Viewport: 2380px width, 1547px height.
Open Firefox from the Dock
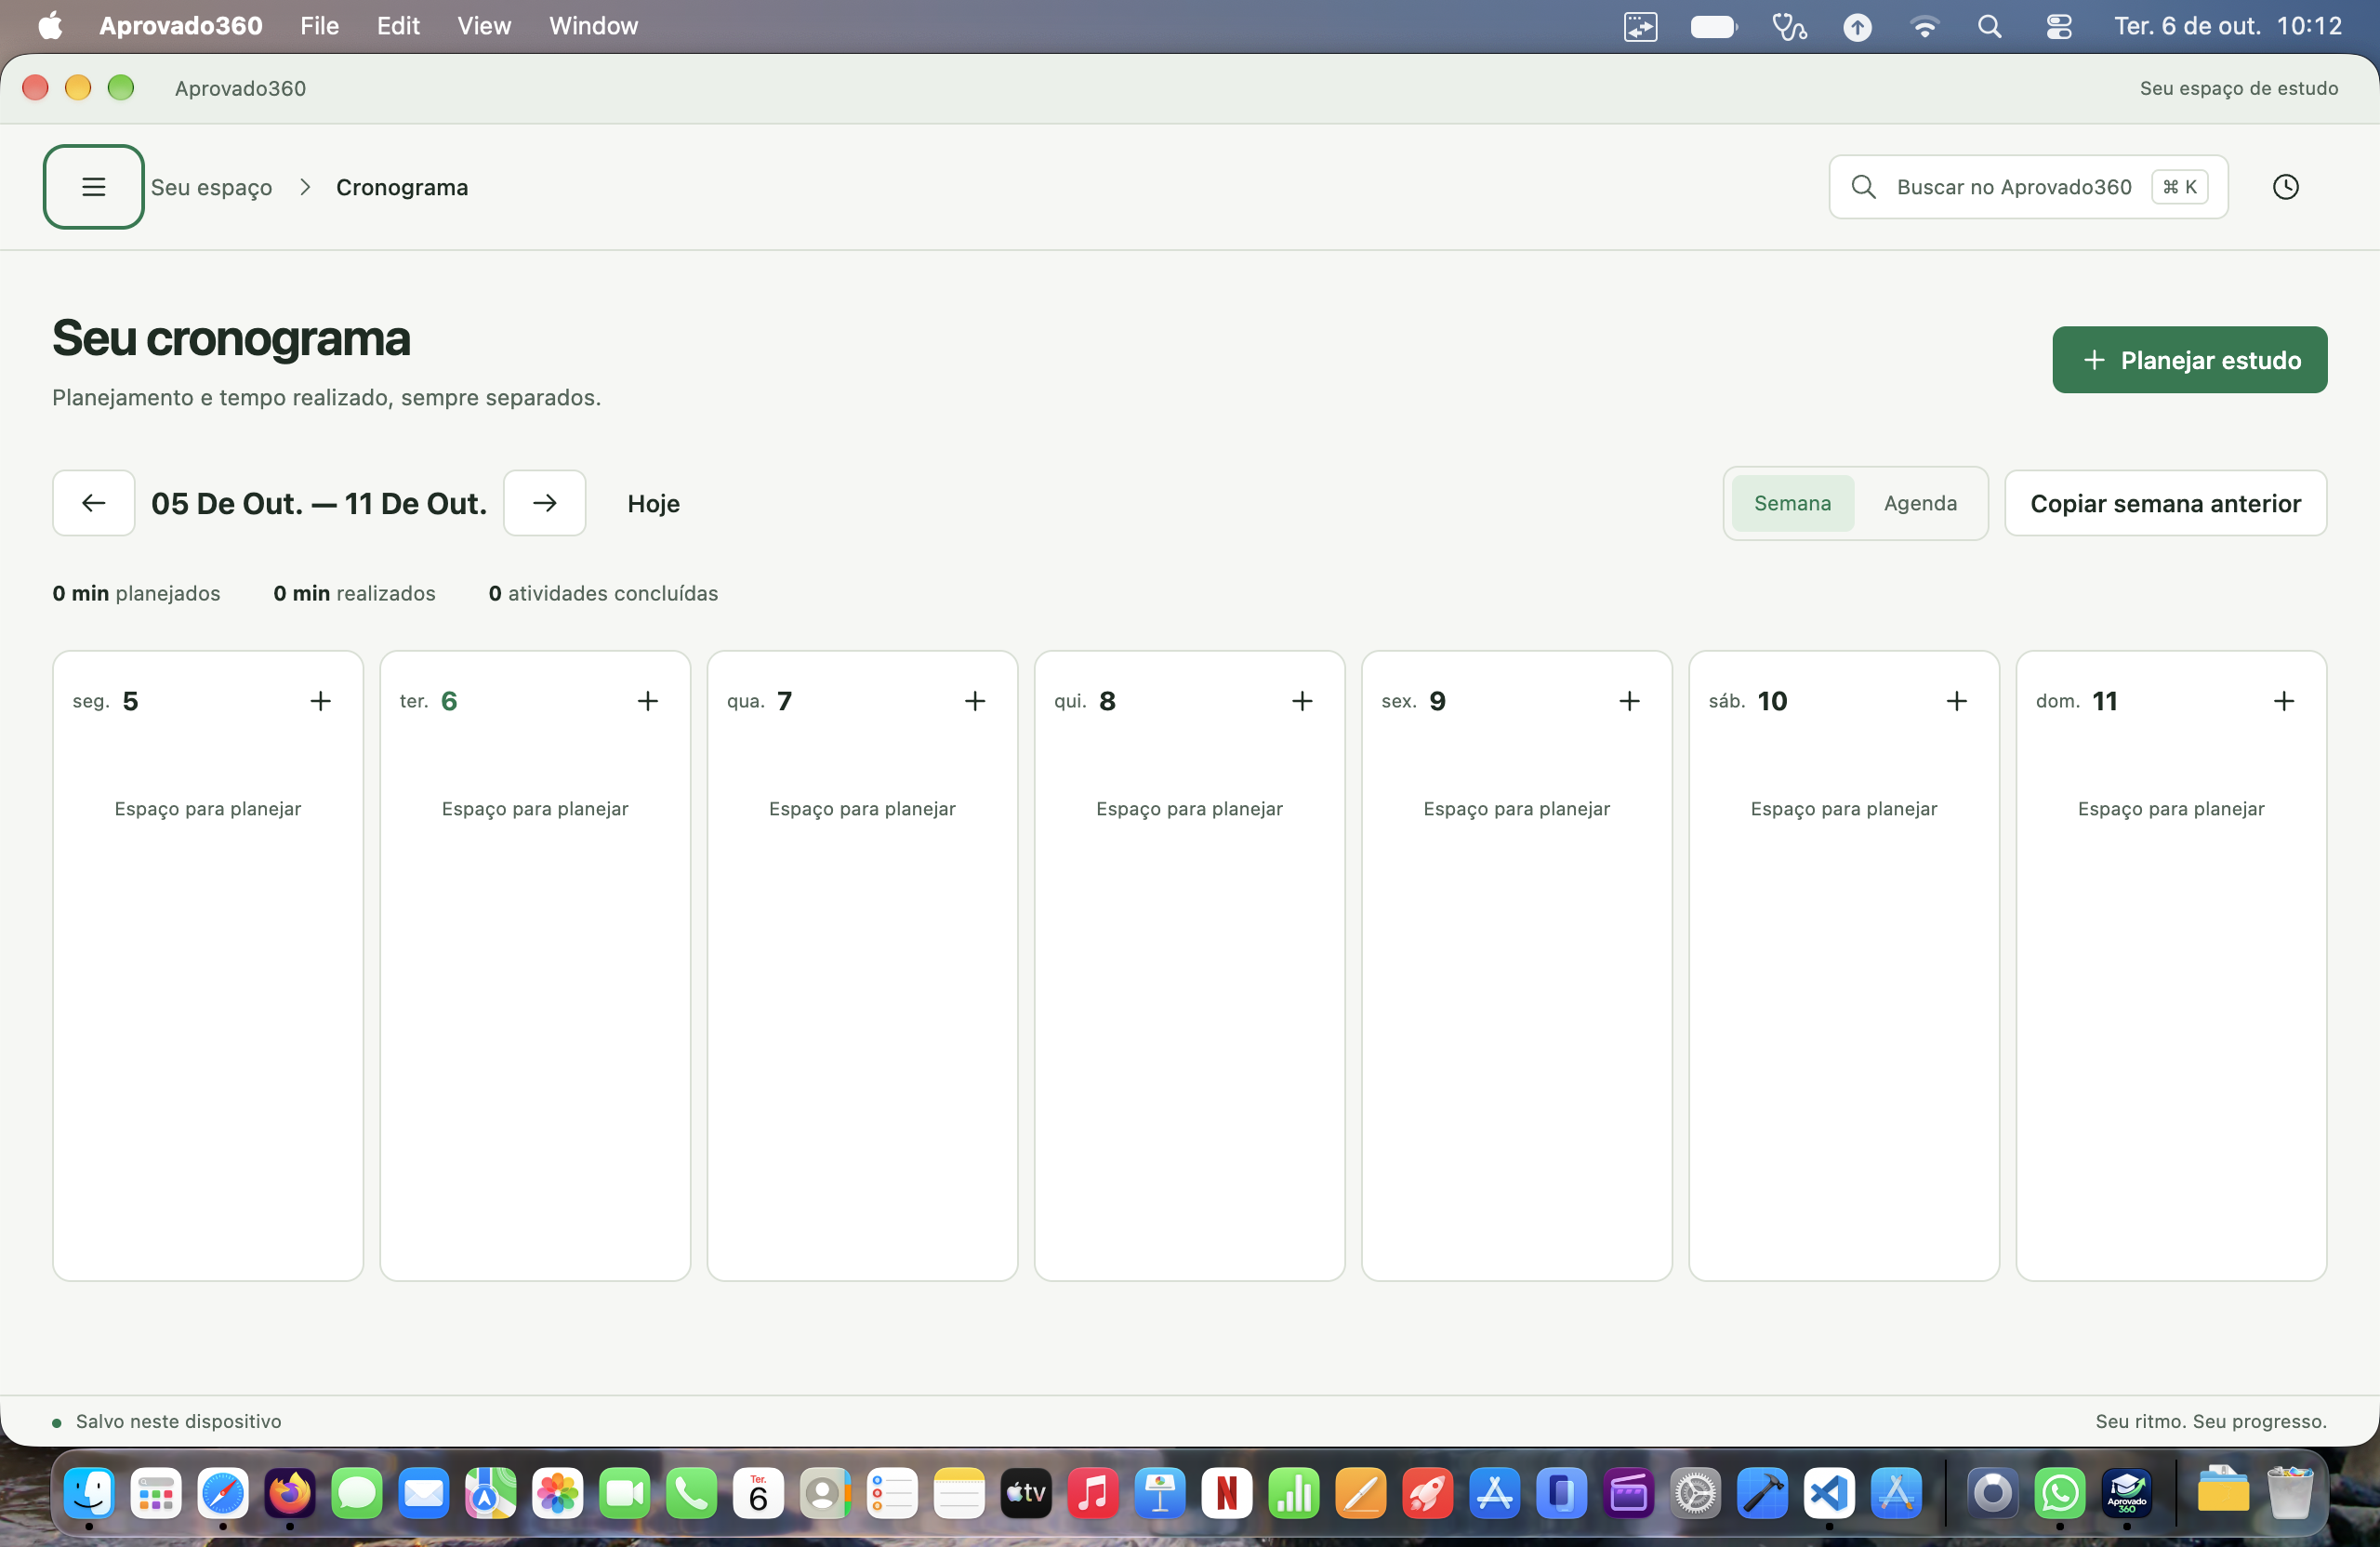(289, 1493)
